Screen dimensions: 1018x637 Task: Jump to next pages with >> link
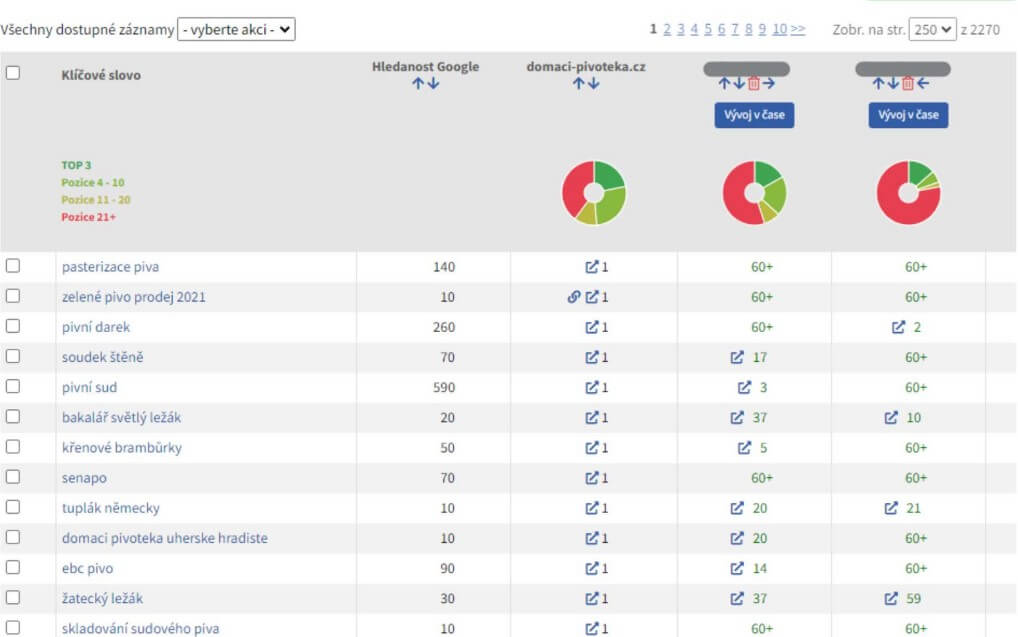799,29
